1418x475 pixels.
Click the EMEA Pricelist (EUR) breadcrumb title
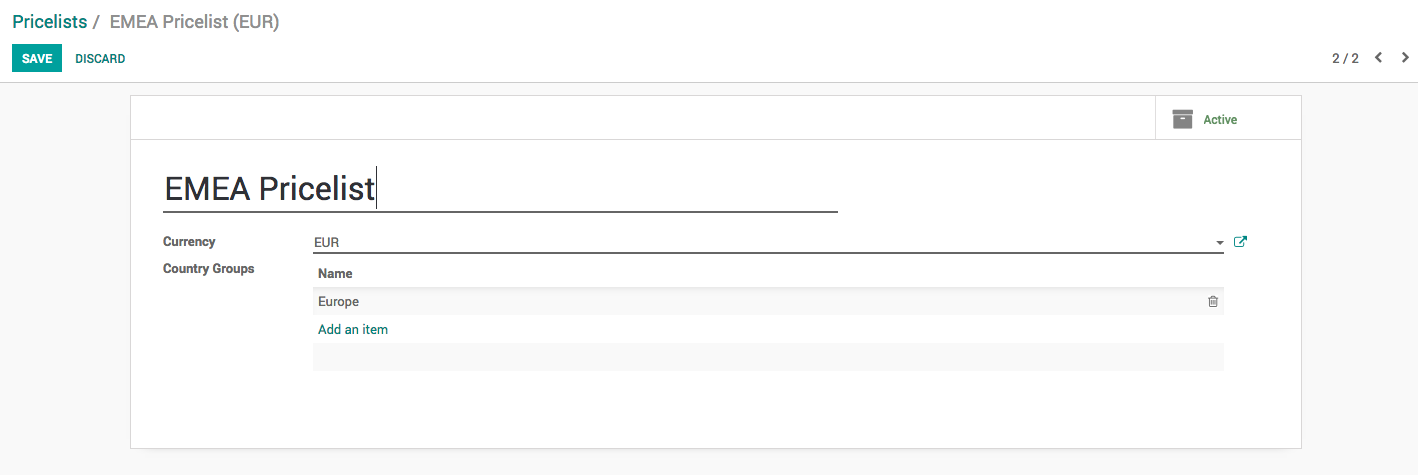tap(194, 22)
